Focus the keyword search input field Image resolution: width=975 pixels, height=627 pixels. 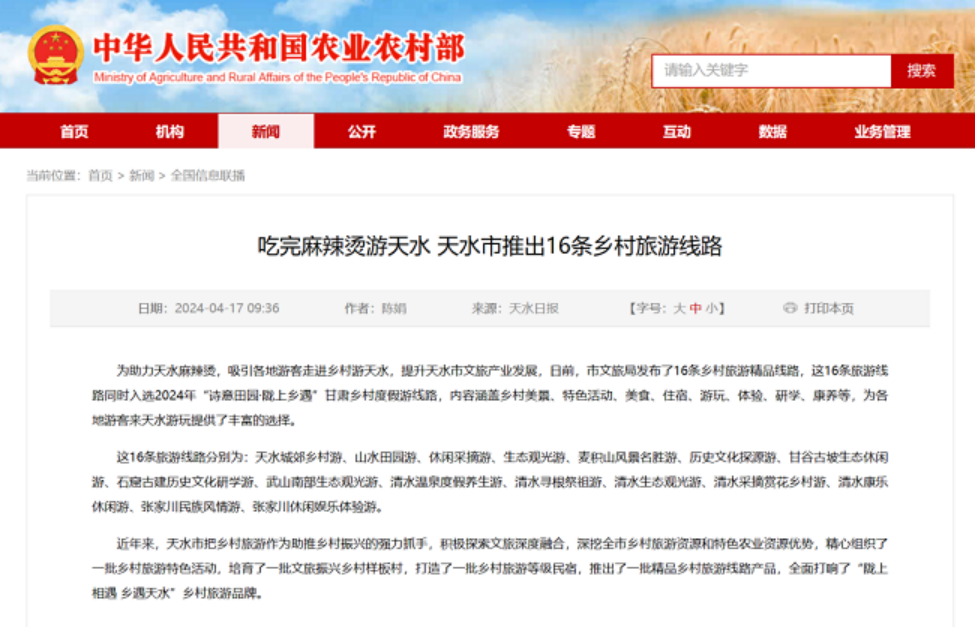771,71
